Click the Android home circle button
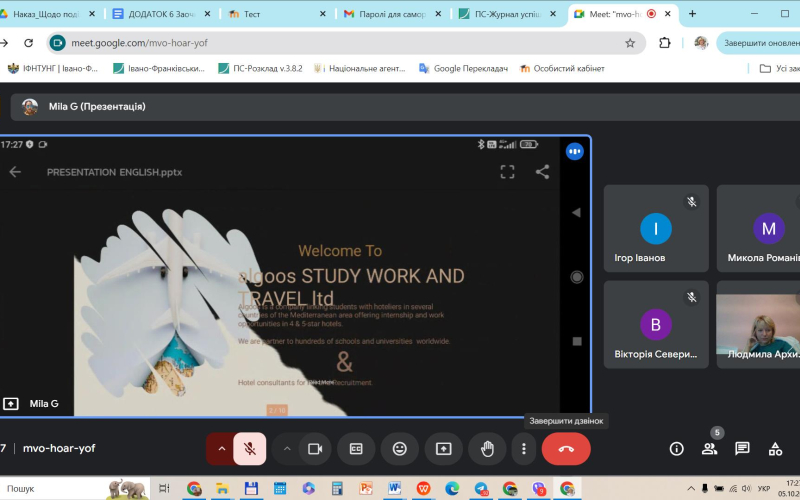 [x=577, y=277]
